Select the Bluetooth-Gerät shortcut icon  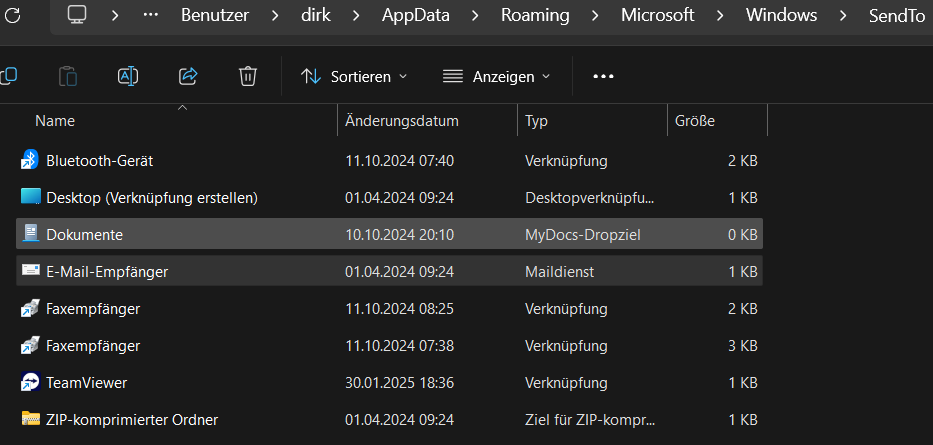pos(30,160)
